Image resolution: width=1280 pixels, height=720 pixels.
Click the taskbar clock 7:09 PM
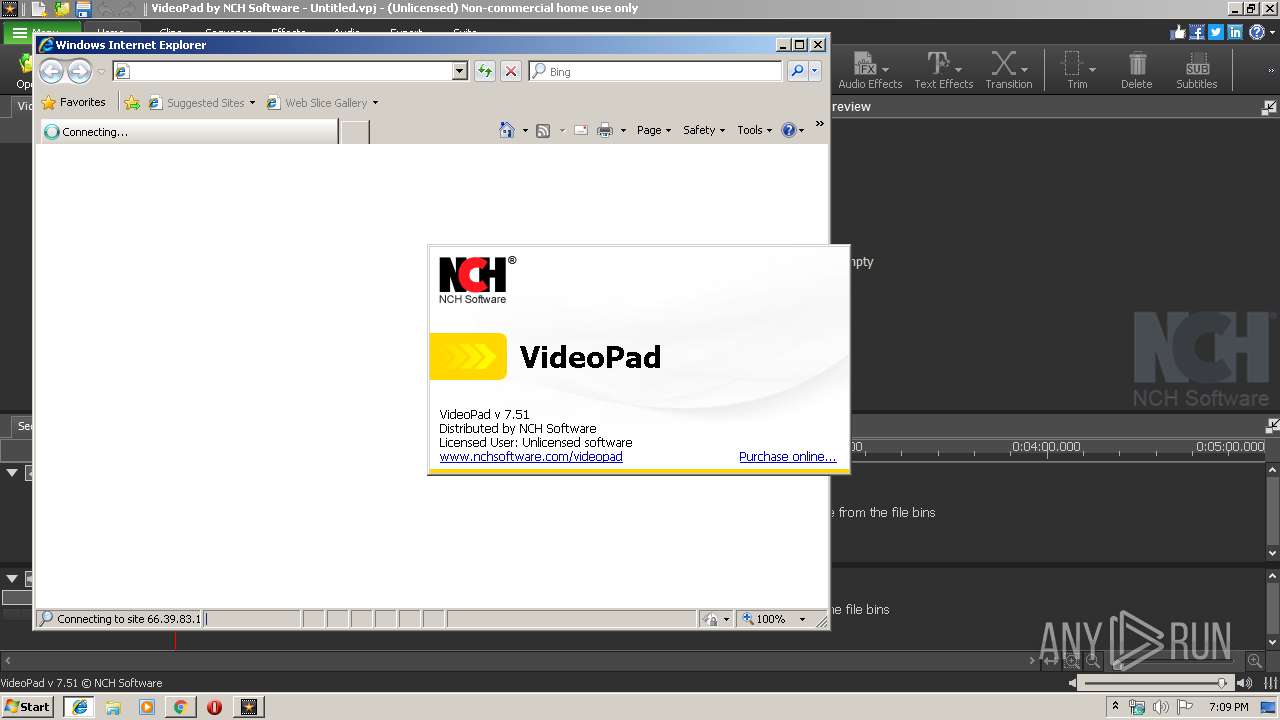coord(1228,707)
